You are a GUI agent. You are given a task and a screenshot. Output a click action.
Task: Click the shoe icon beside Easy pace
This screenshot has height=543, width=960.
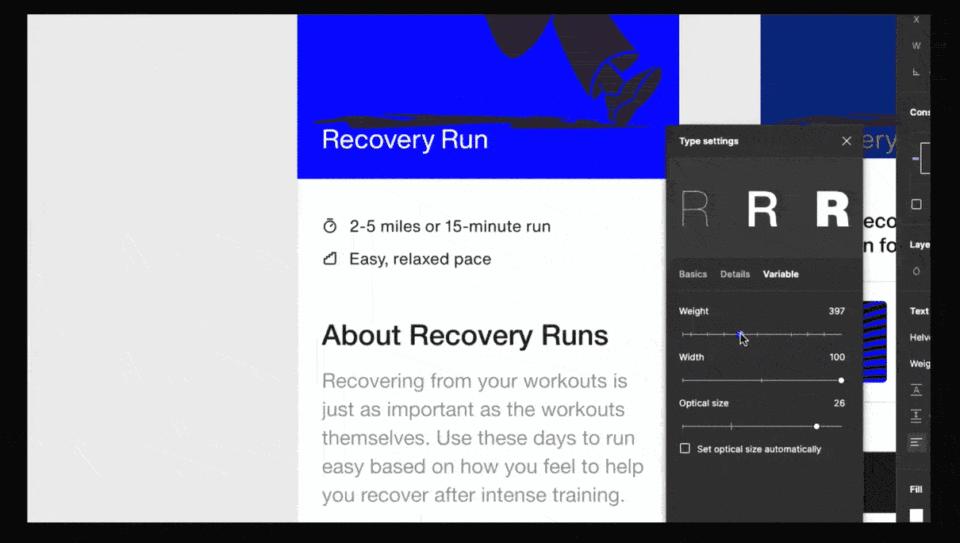[329, 259]
